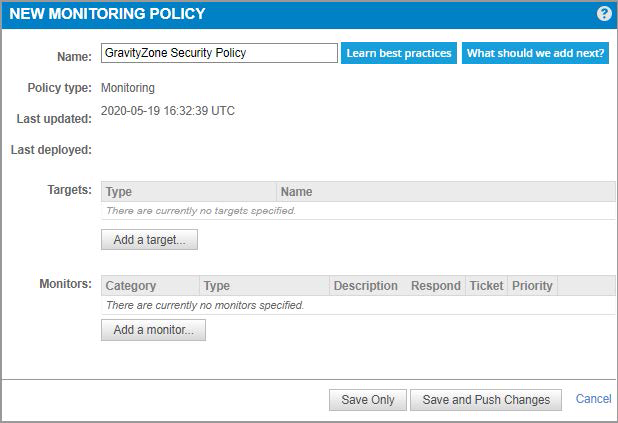
Task: Click Add a target button
Action: tap(149, 240)
